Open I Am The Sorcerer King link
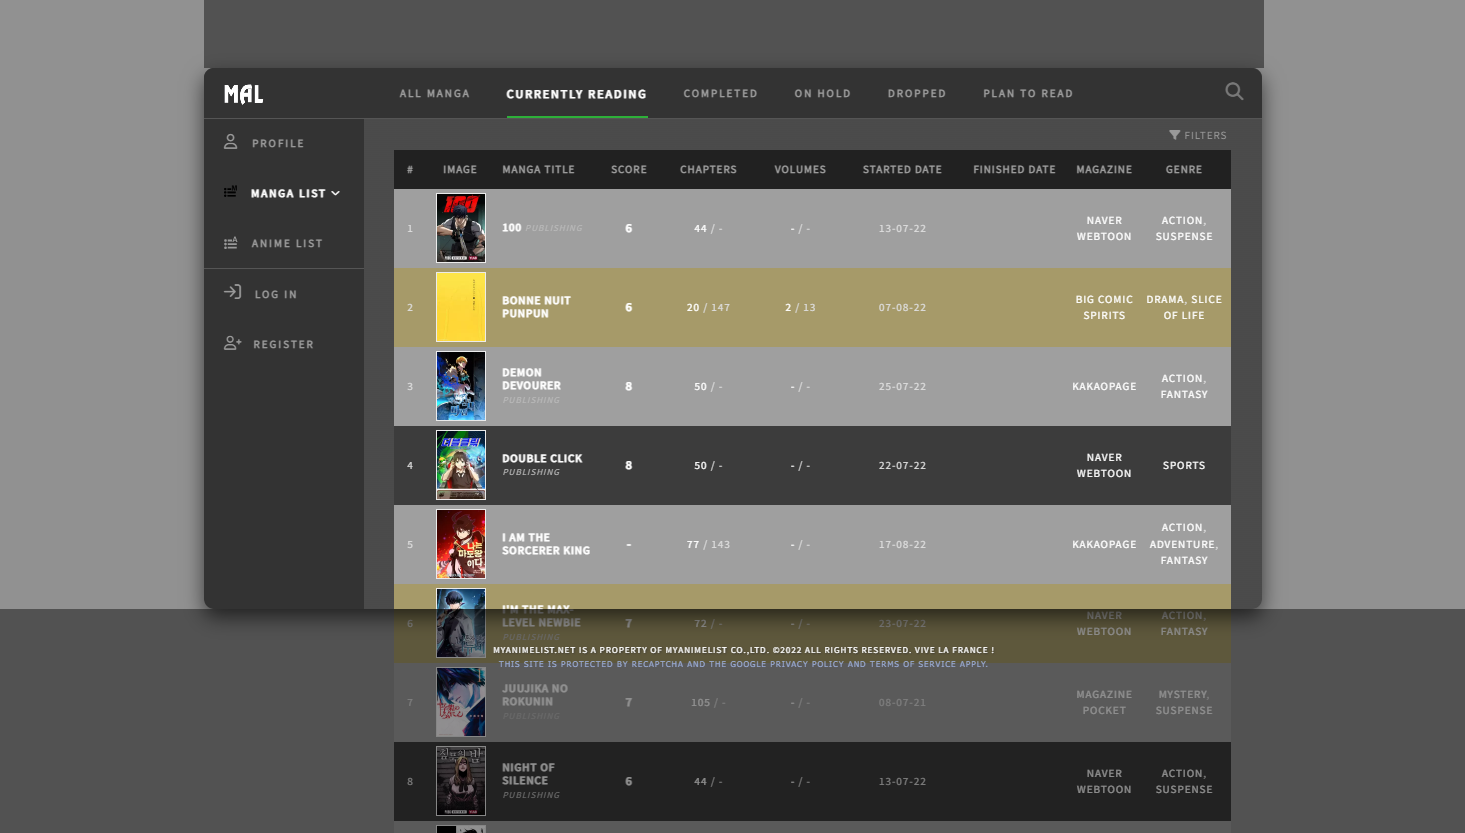Viewport: 1465px width, 833px height. coord(545,544)
